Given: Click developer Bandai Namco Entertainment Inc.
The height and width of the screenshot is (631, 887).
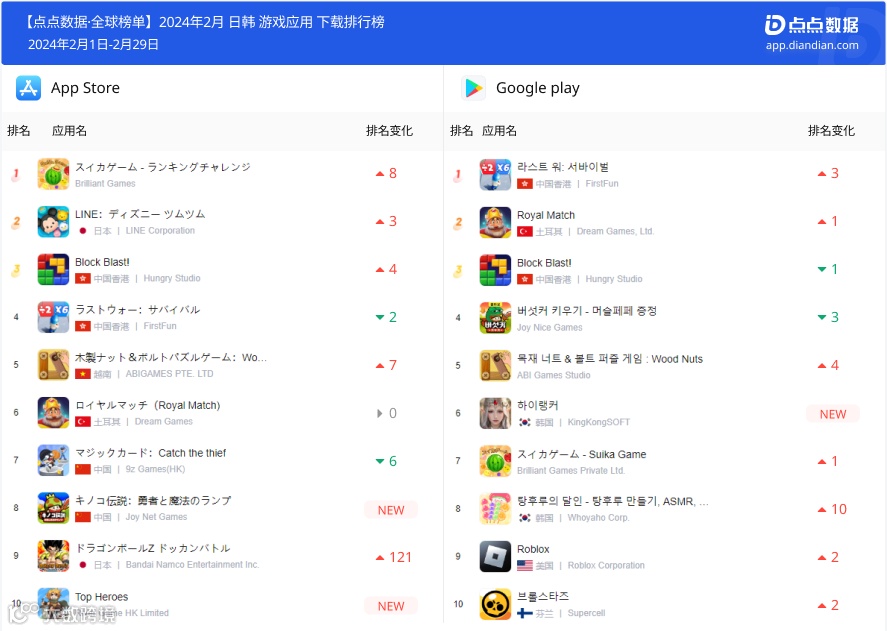Looking at the screenshot, I should point(192,565).
